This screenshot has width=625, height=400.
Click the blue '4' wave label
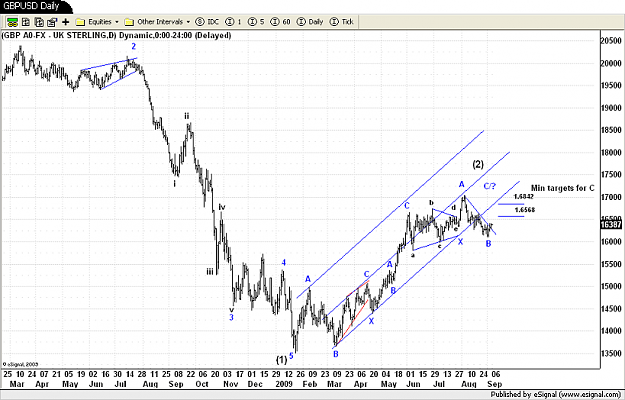284,262
